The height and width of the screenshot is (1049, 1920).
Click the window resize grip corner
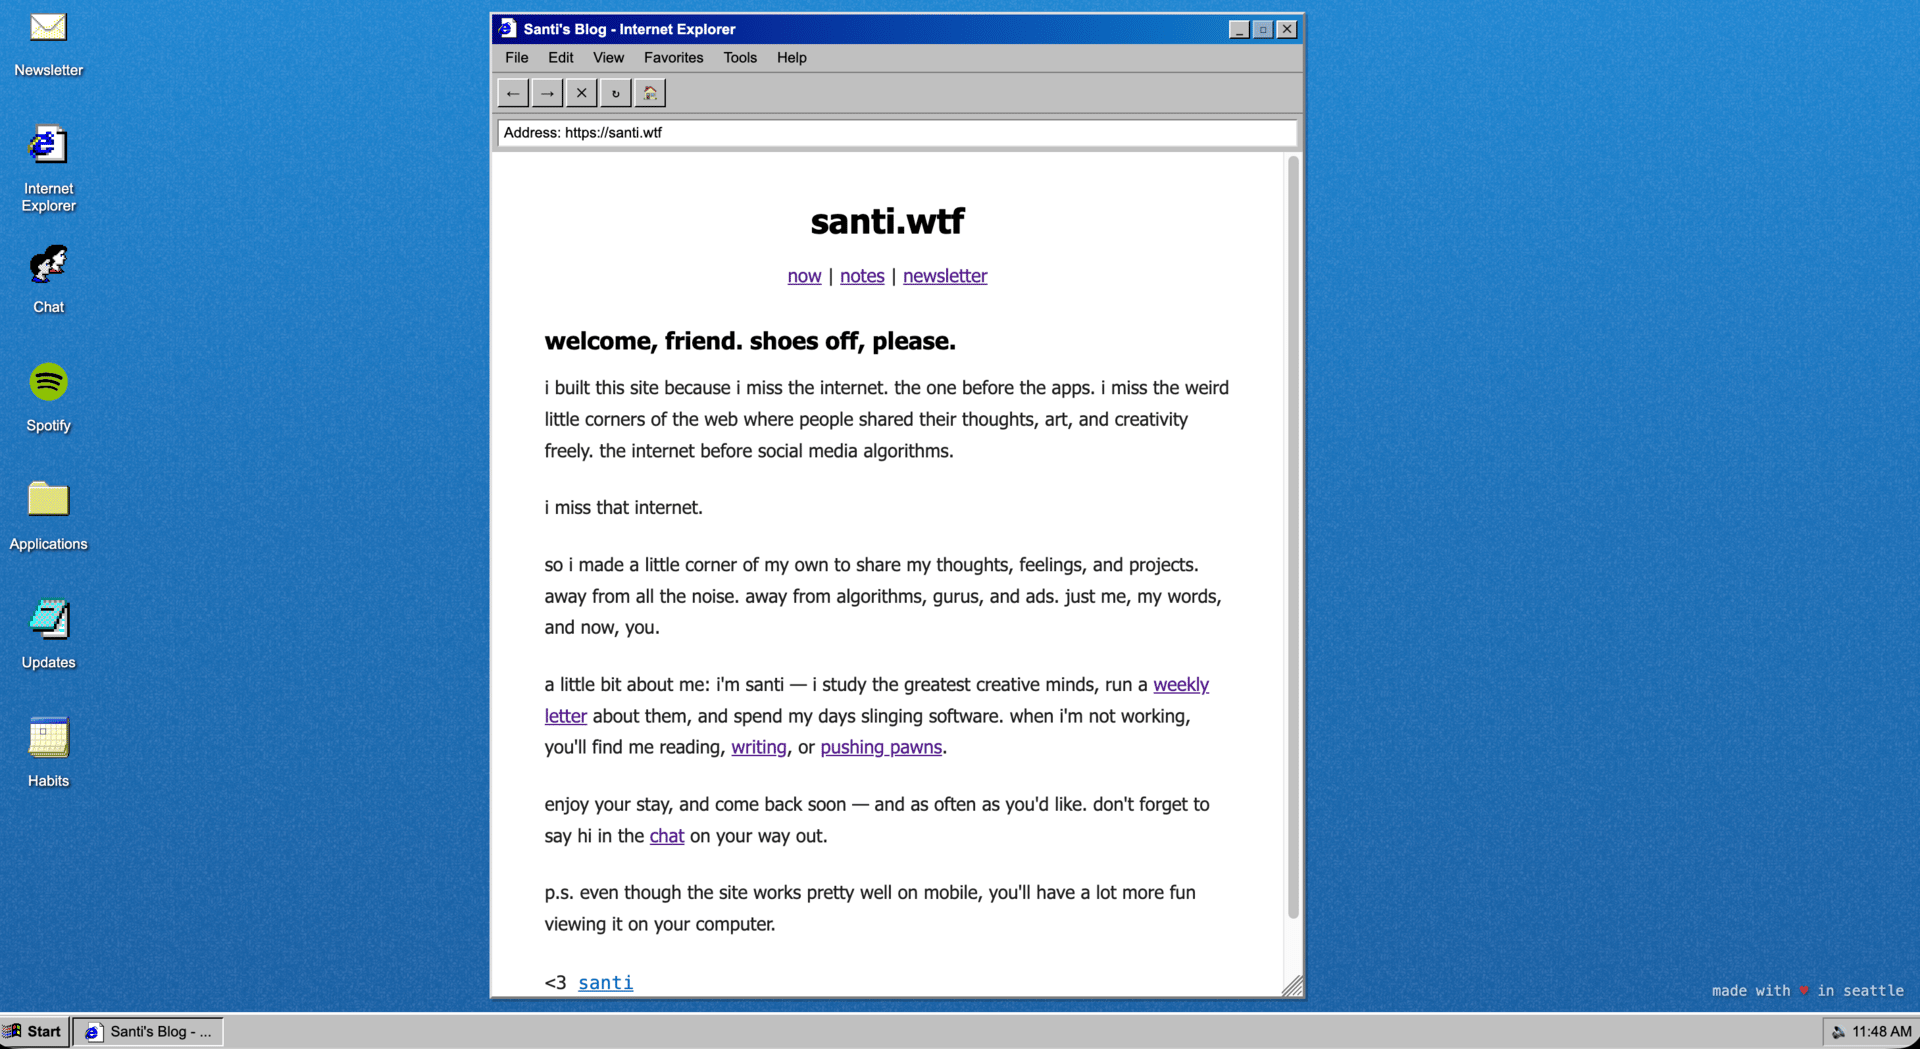point(1292,986)
